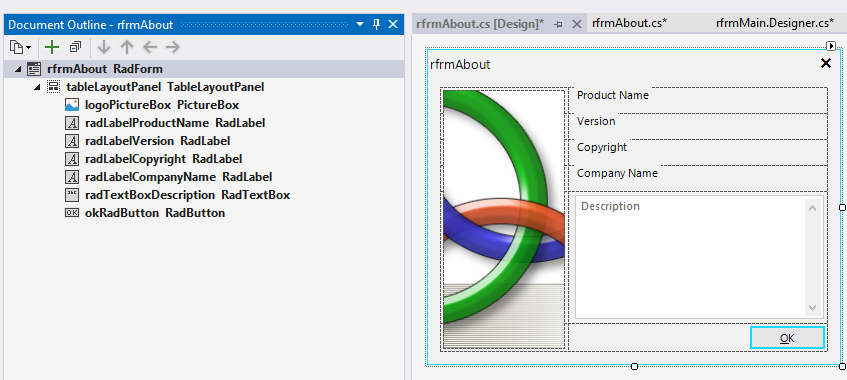Select radLabelVersion in the outline
The height and width of the screenshot is (380, 847).
click(x=158, y=141)
